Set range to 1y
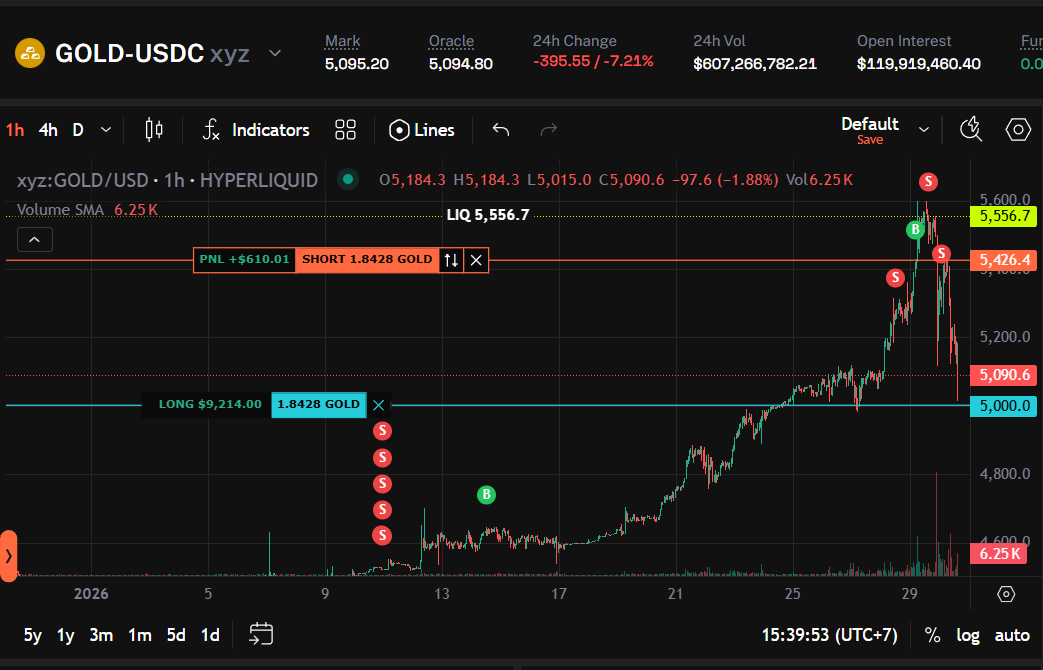The image size is (1043, 670). 65,635
